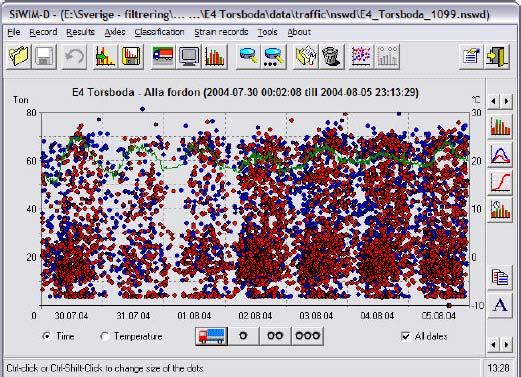Click the truck toolbar icon
521x377 pixels.
(x=163, y=56)
